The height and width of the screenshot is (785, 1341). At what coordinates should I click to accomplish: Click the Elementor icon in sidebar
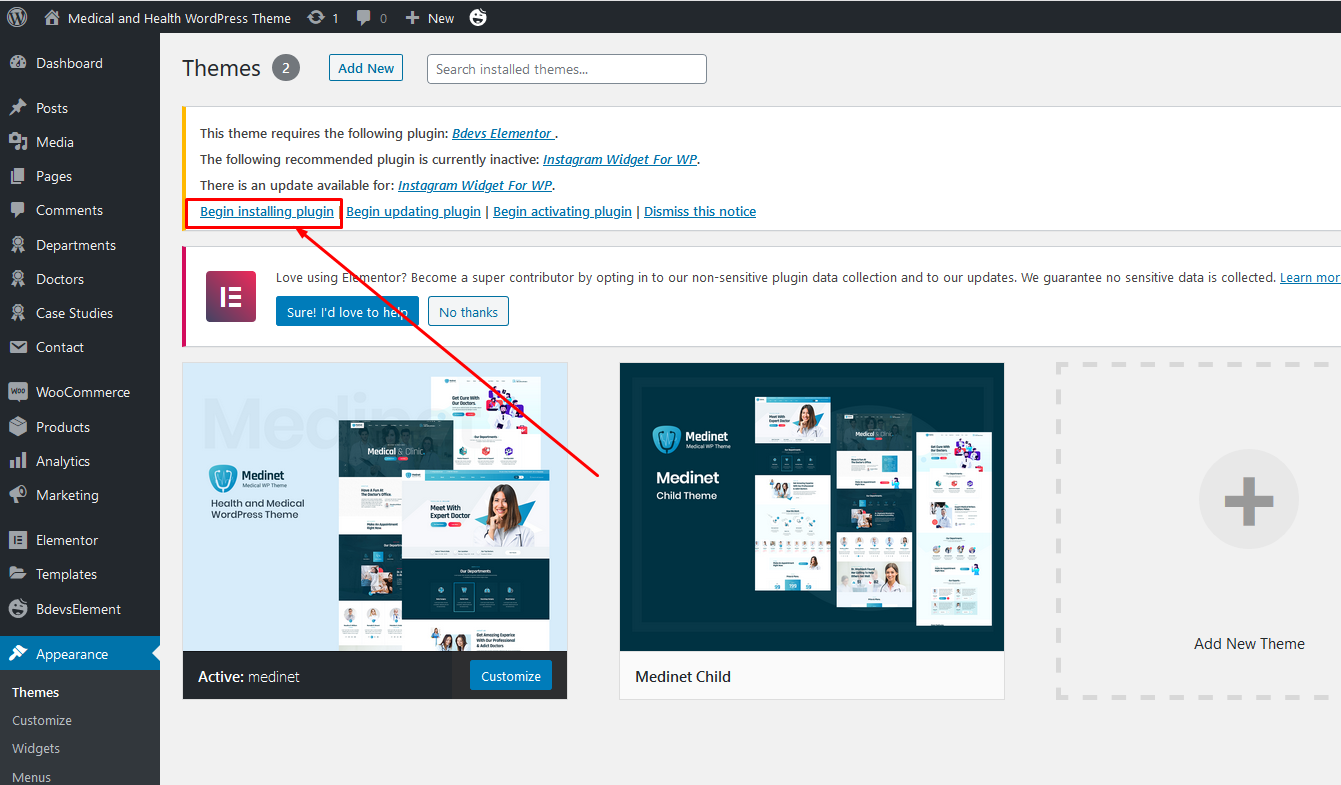18,540
